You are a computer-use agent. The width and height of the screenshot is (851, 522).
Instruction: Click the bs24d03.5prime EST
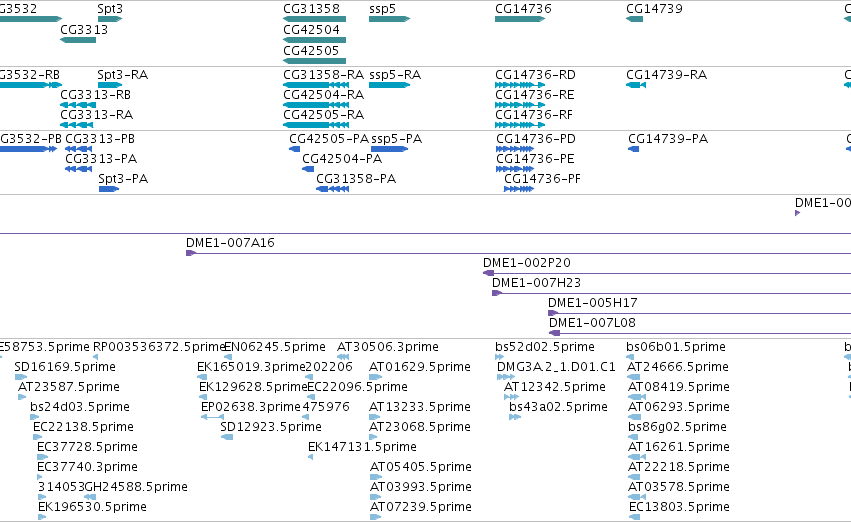(x=36, y=417)
